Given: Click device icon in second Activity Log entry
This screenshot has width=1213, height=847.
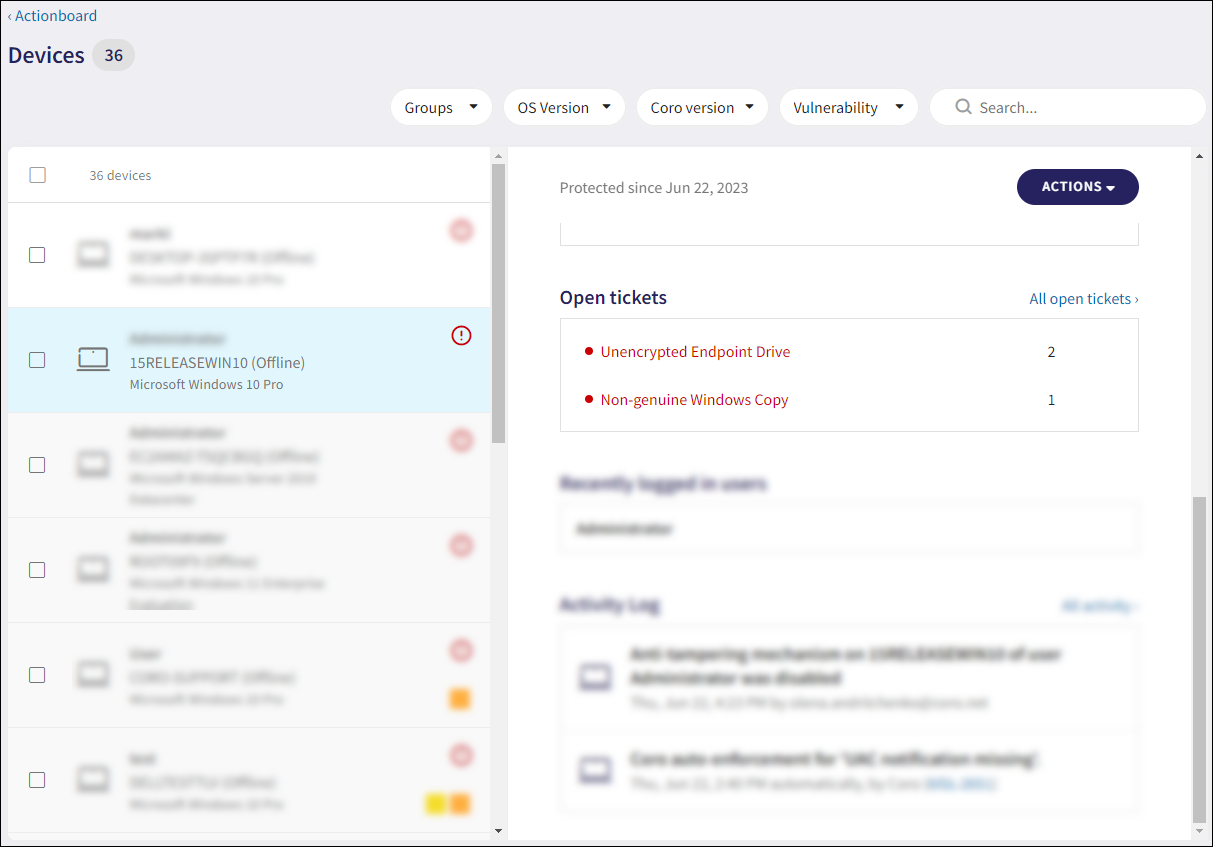Looking at the screenshot, I should coord(595,770).
